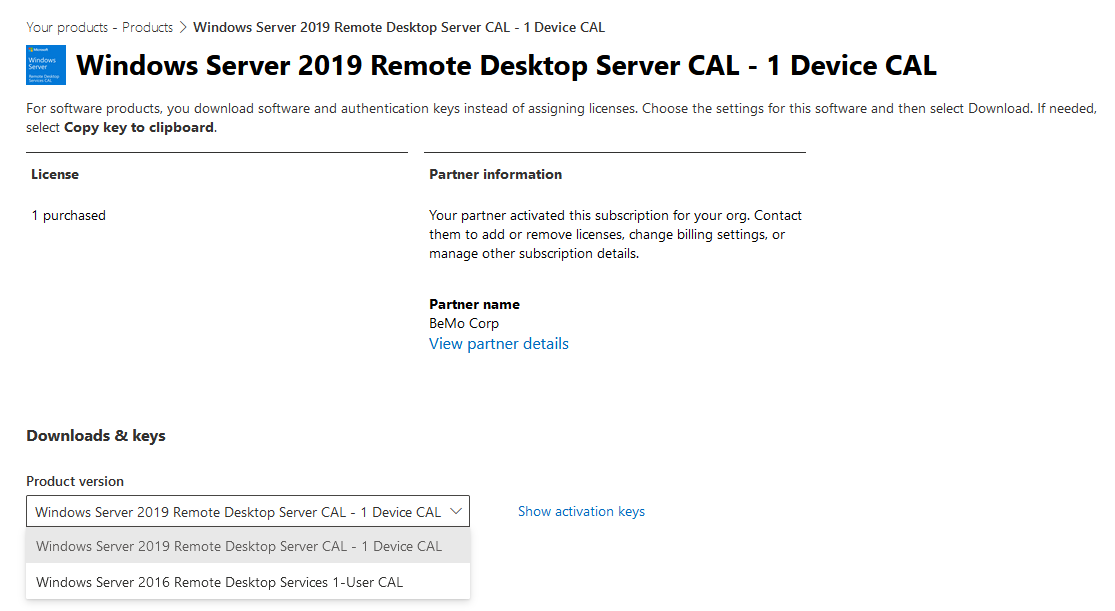
Task: Go back to Your products - Products breadcrumb
Action: coord(100,27)
